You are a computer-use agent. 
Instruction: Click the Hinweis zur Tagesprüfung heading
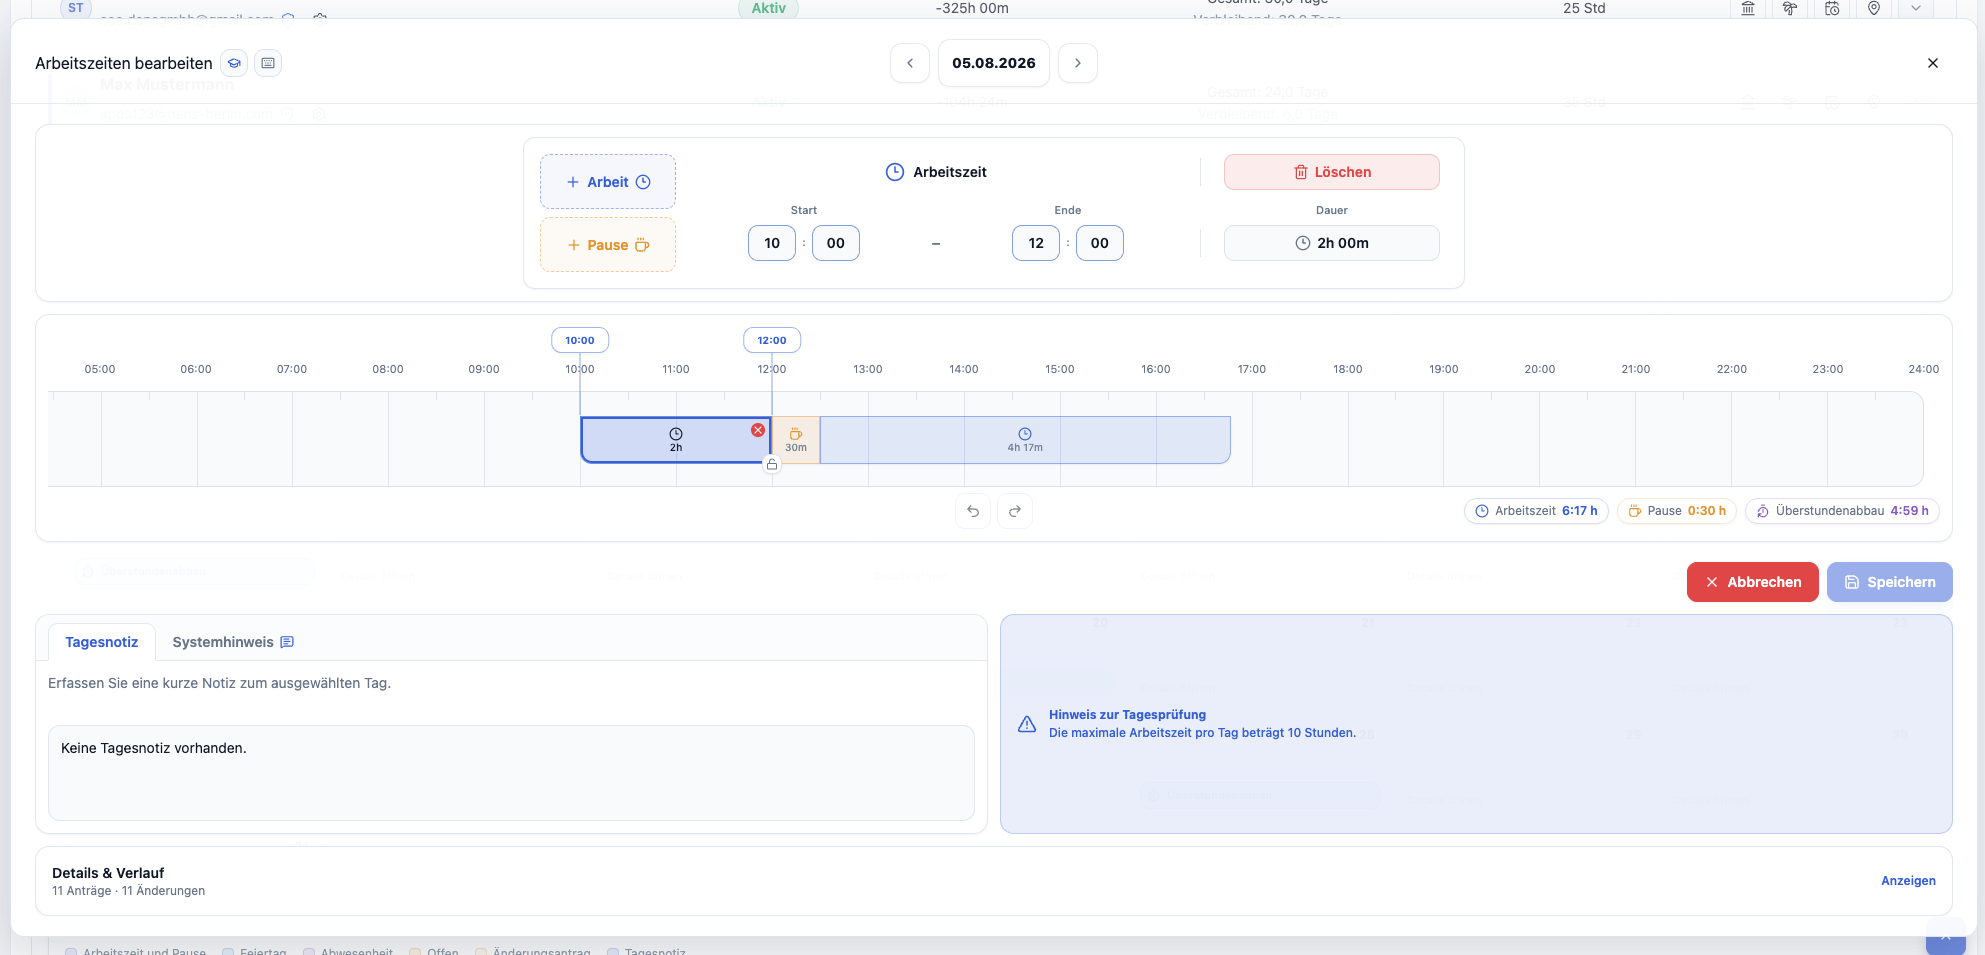1127,715
